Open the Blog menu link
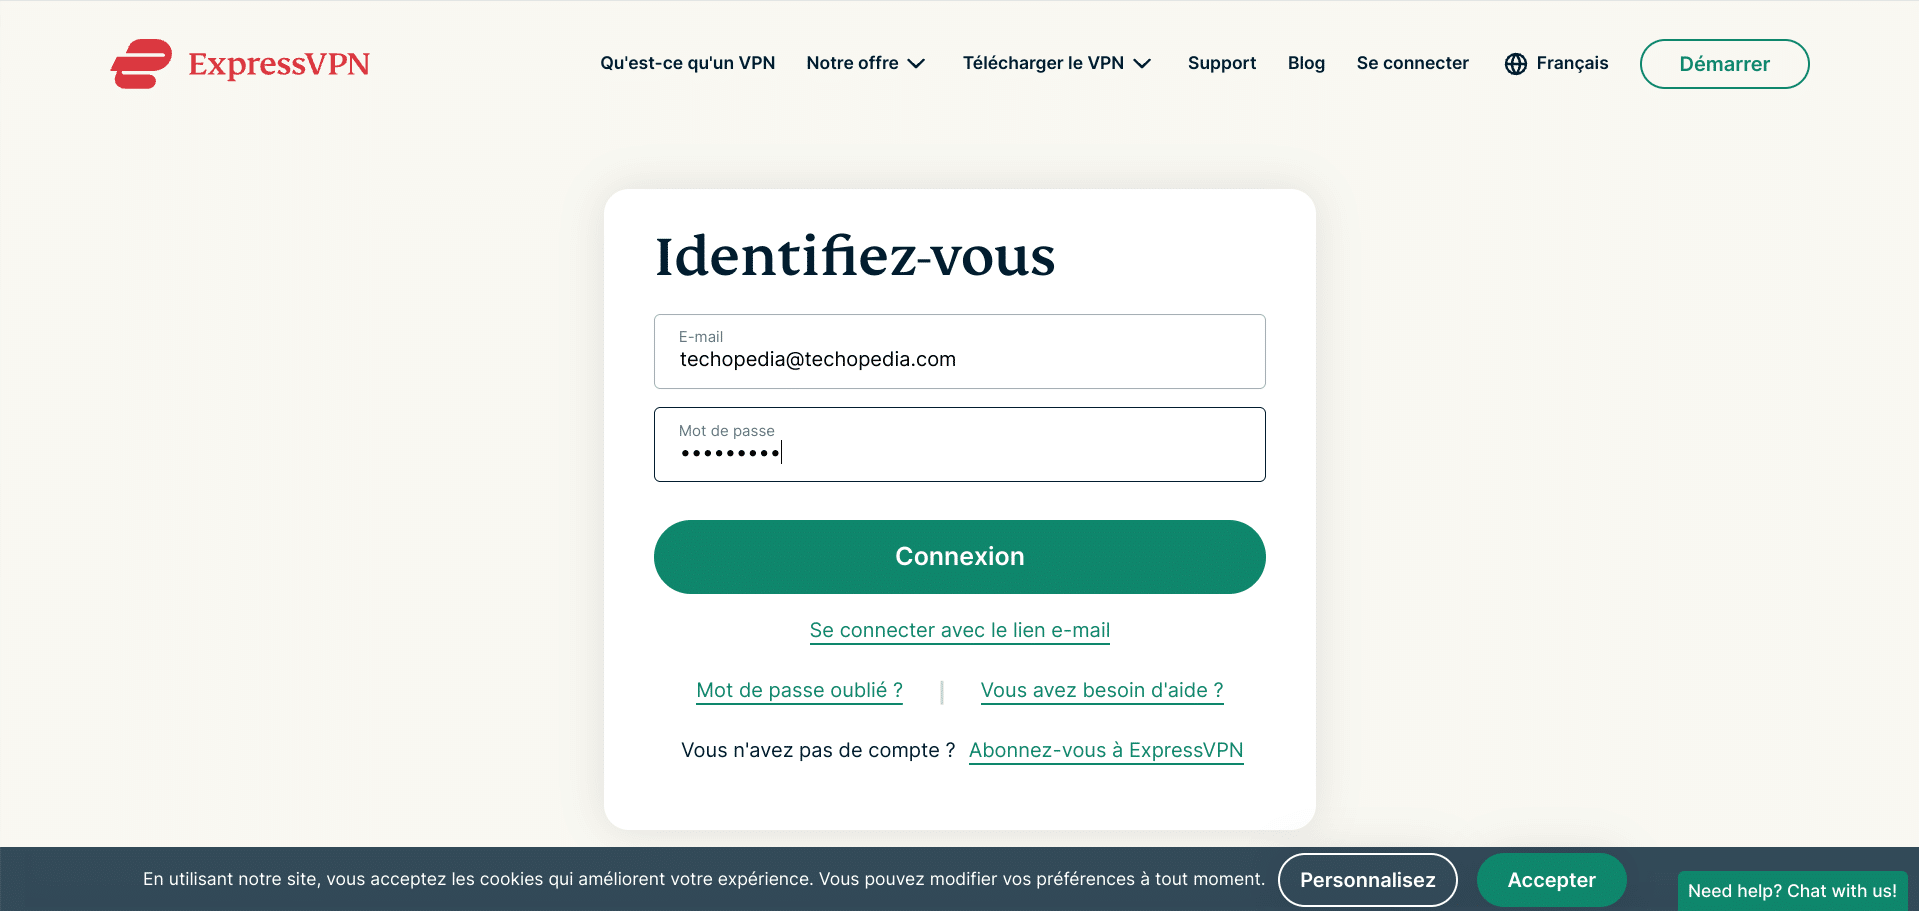This screenshot has height=911, width=1919. point(1306,63)
